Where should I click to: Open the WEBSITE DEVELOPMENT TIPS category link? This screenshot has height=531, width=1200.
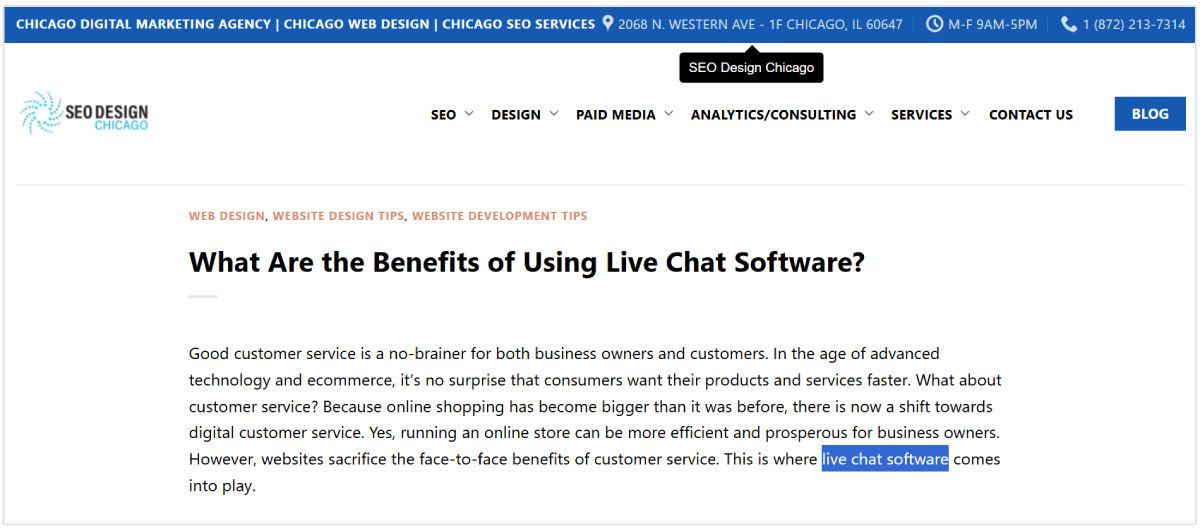click(x=499, y=216)
